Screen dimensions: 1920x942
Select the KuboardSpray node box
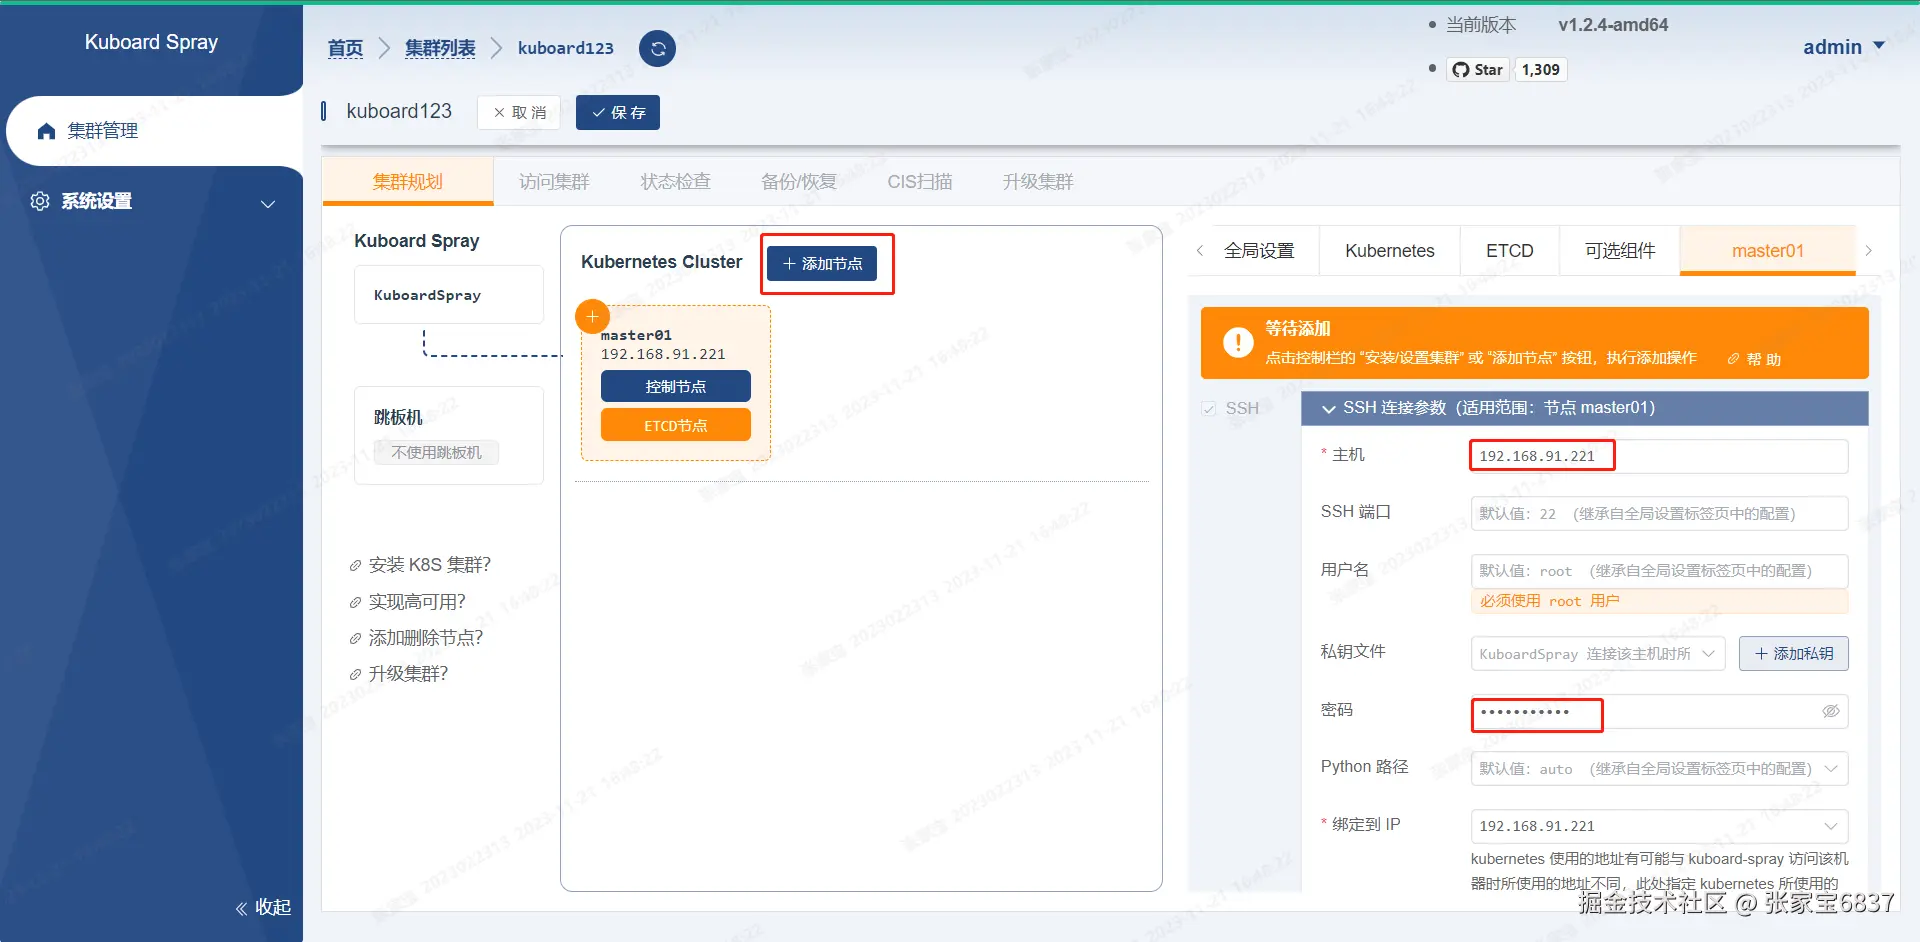(449, 295)
